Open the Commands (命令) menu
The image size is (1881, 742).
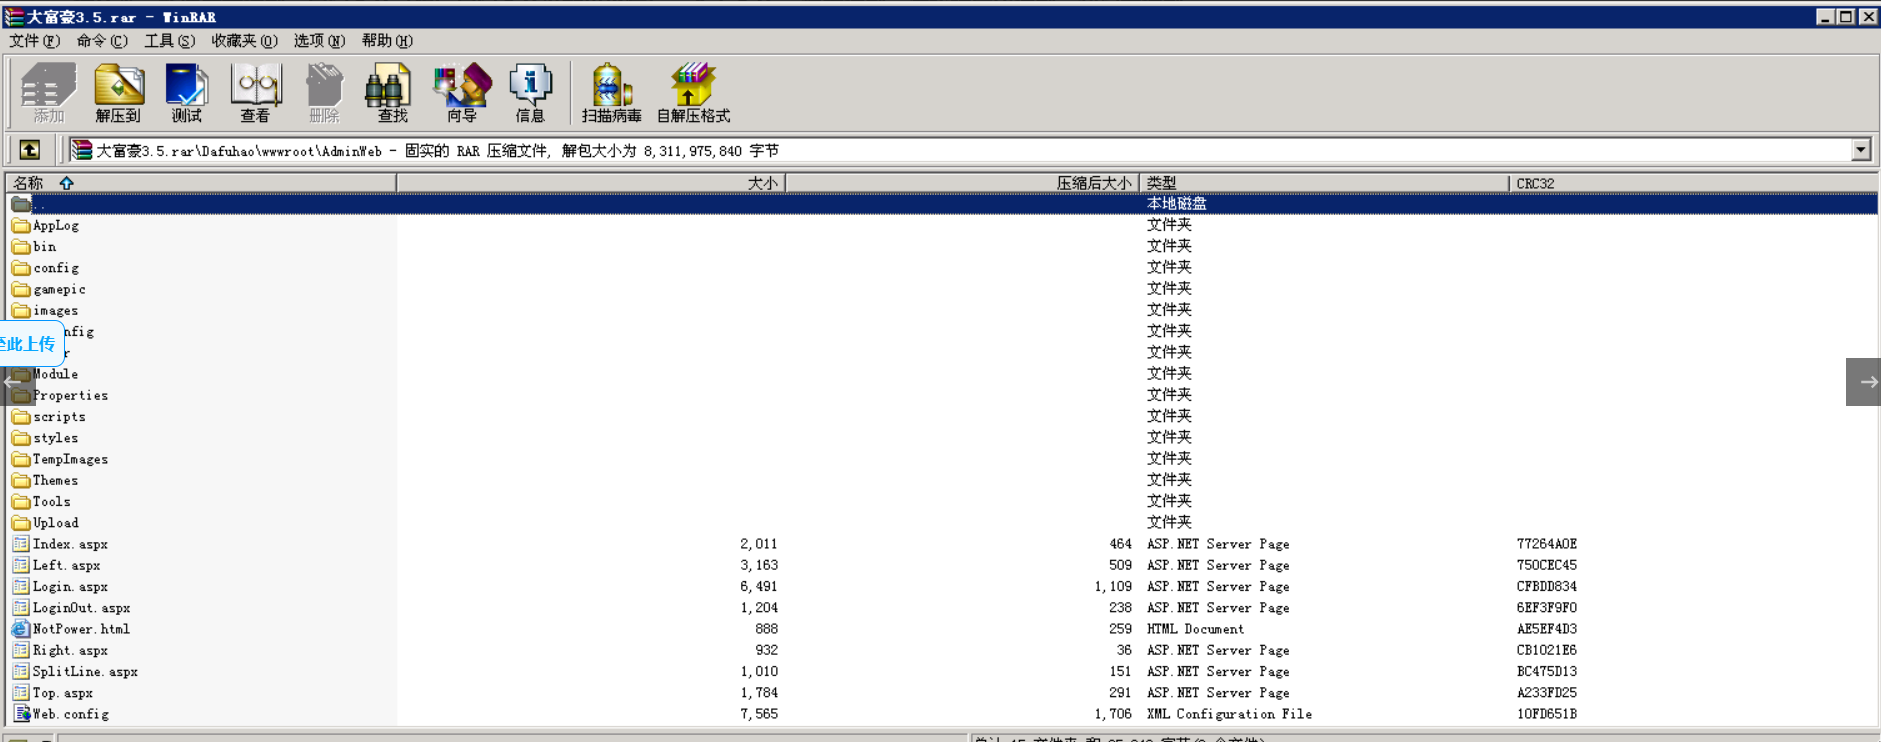[102, 41]
